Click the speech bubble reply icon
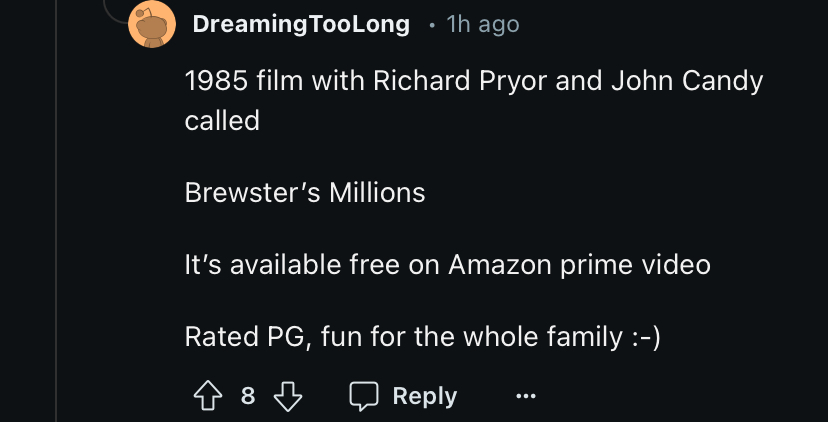The width and height of the screenshot is (828, 422). [x=363, y=396]
